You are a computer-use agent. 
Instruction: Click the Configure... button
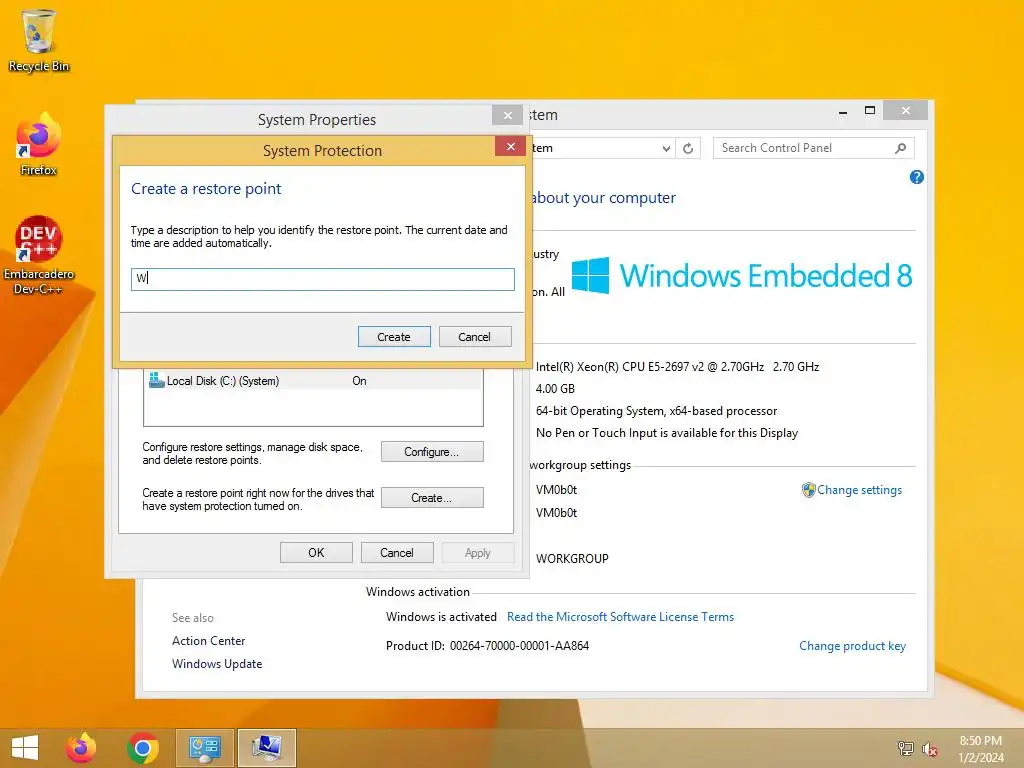[432, 452]
